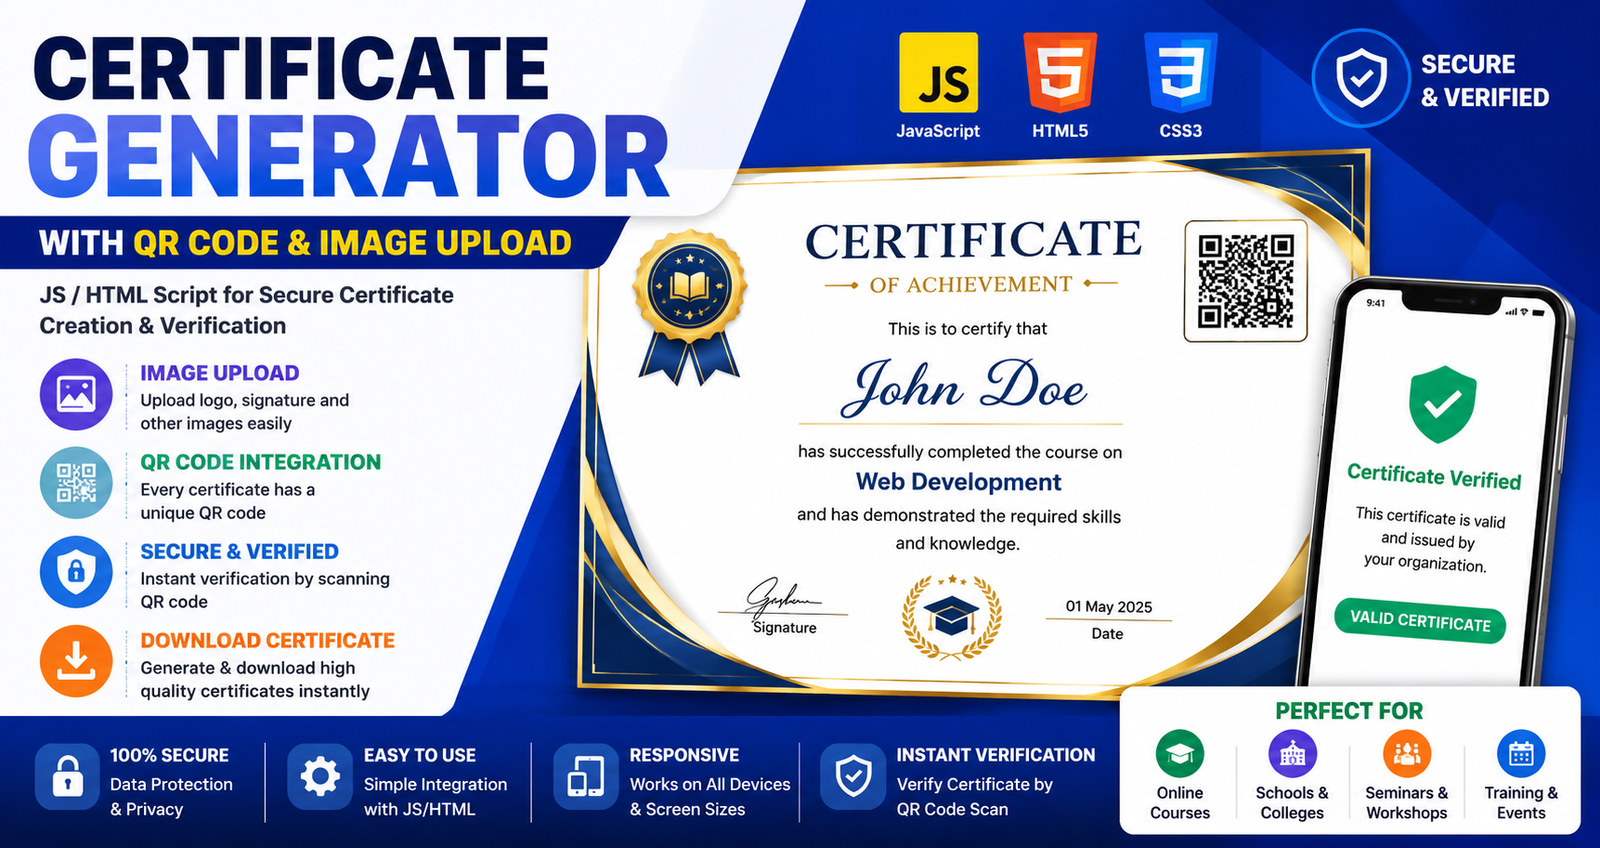
Task: Click the Online Courses label
Action: coord(1180,803)
